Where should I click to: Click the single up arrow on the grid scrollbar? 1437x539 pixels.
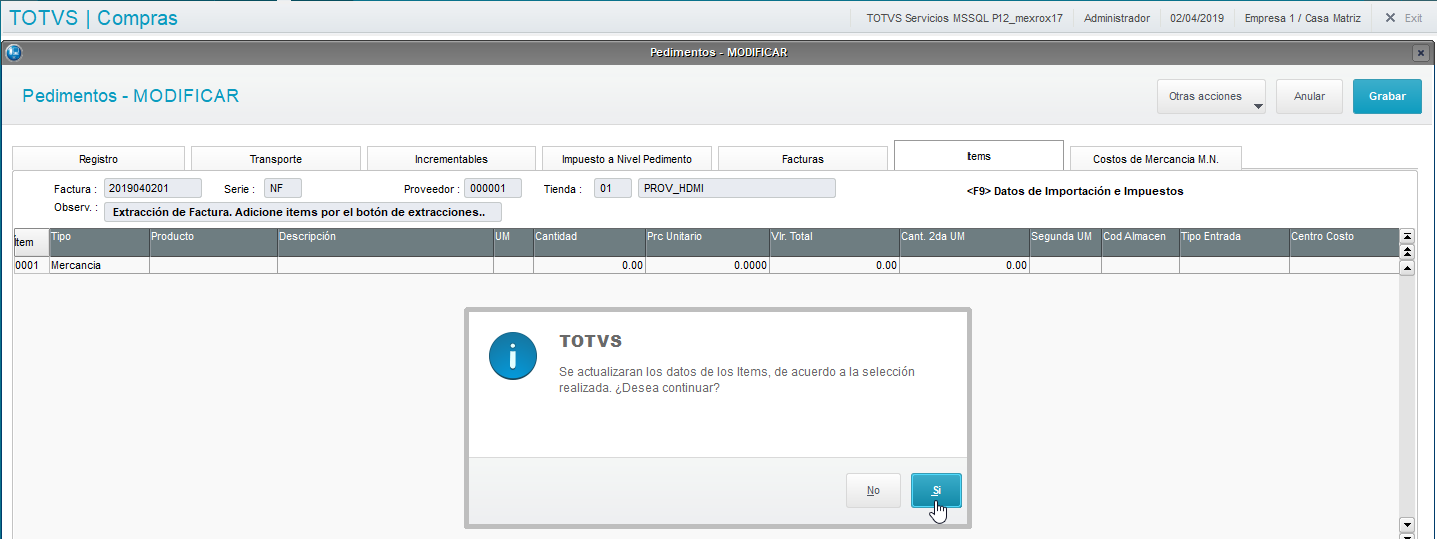point(1407,268)
